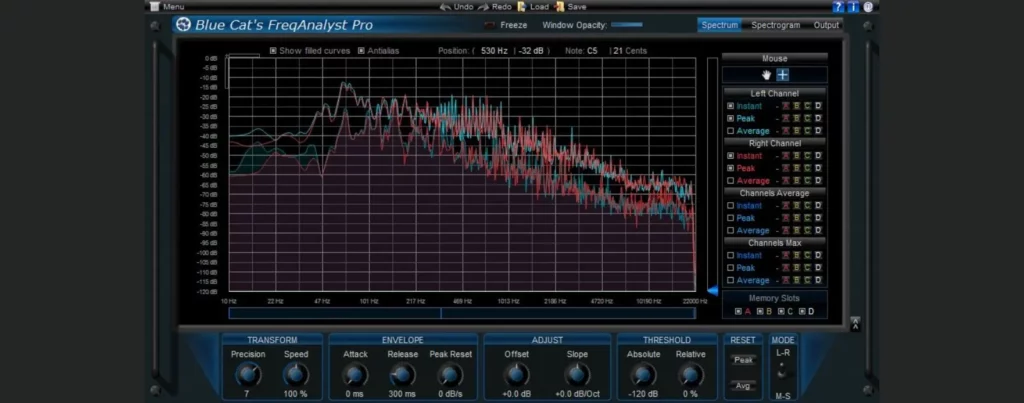Viewport: 1024px width, 403px height.
Task: Click the Load preset folder icon
Action: click(521, 7)
